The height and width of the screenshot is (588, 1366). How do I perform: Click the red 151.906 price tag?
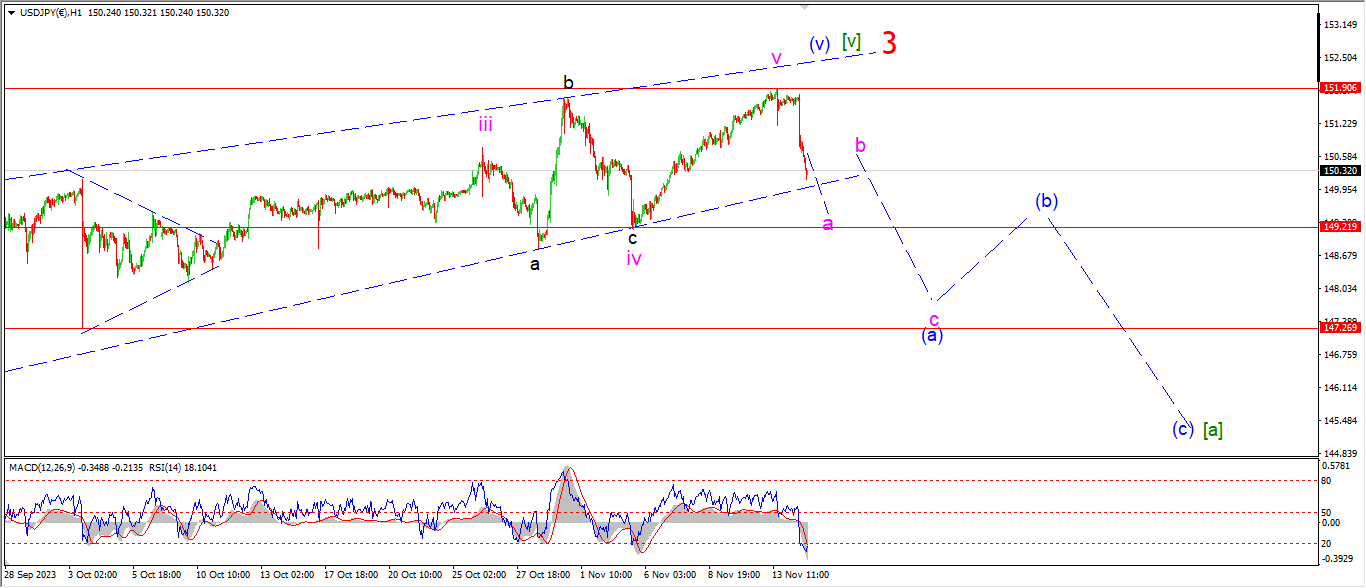(1340, 88)
